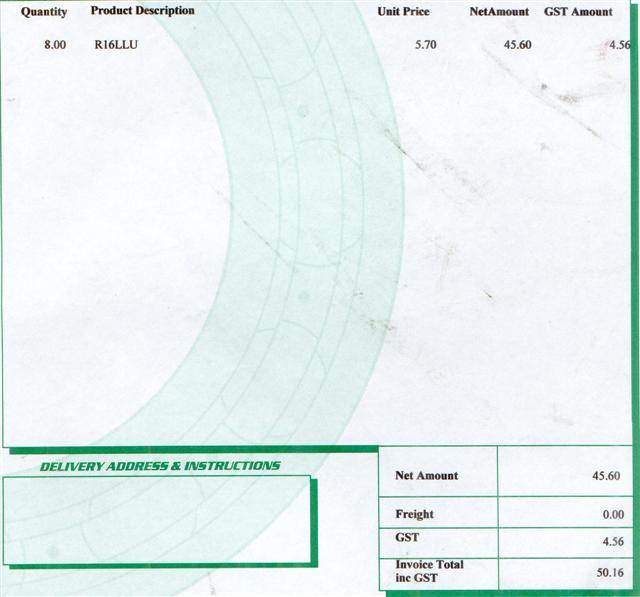Select the Freight label
Image resolution: width=640 pixels, height=597 pixels.
(415, 514)
